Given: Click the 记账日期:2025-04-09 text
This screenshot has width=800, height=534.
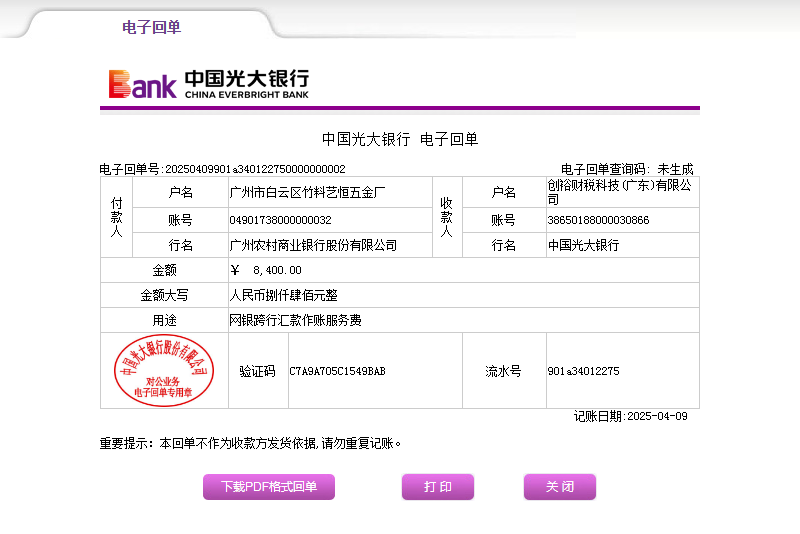Looking at the screenshot, I should click(630, 416).
